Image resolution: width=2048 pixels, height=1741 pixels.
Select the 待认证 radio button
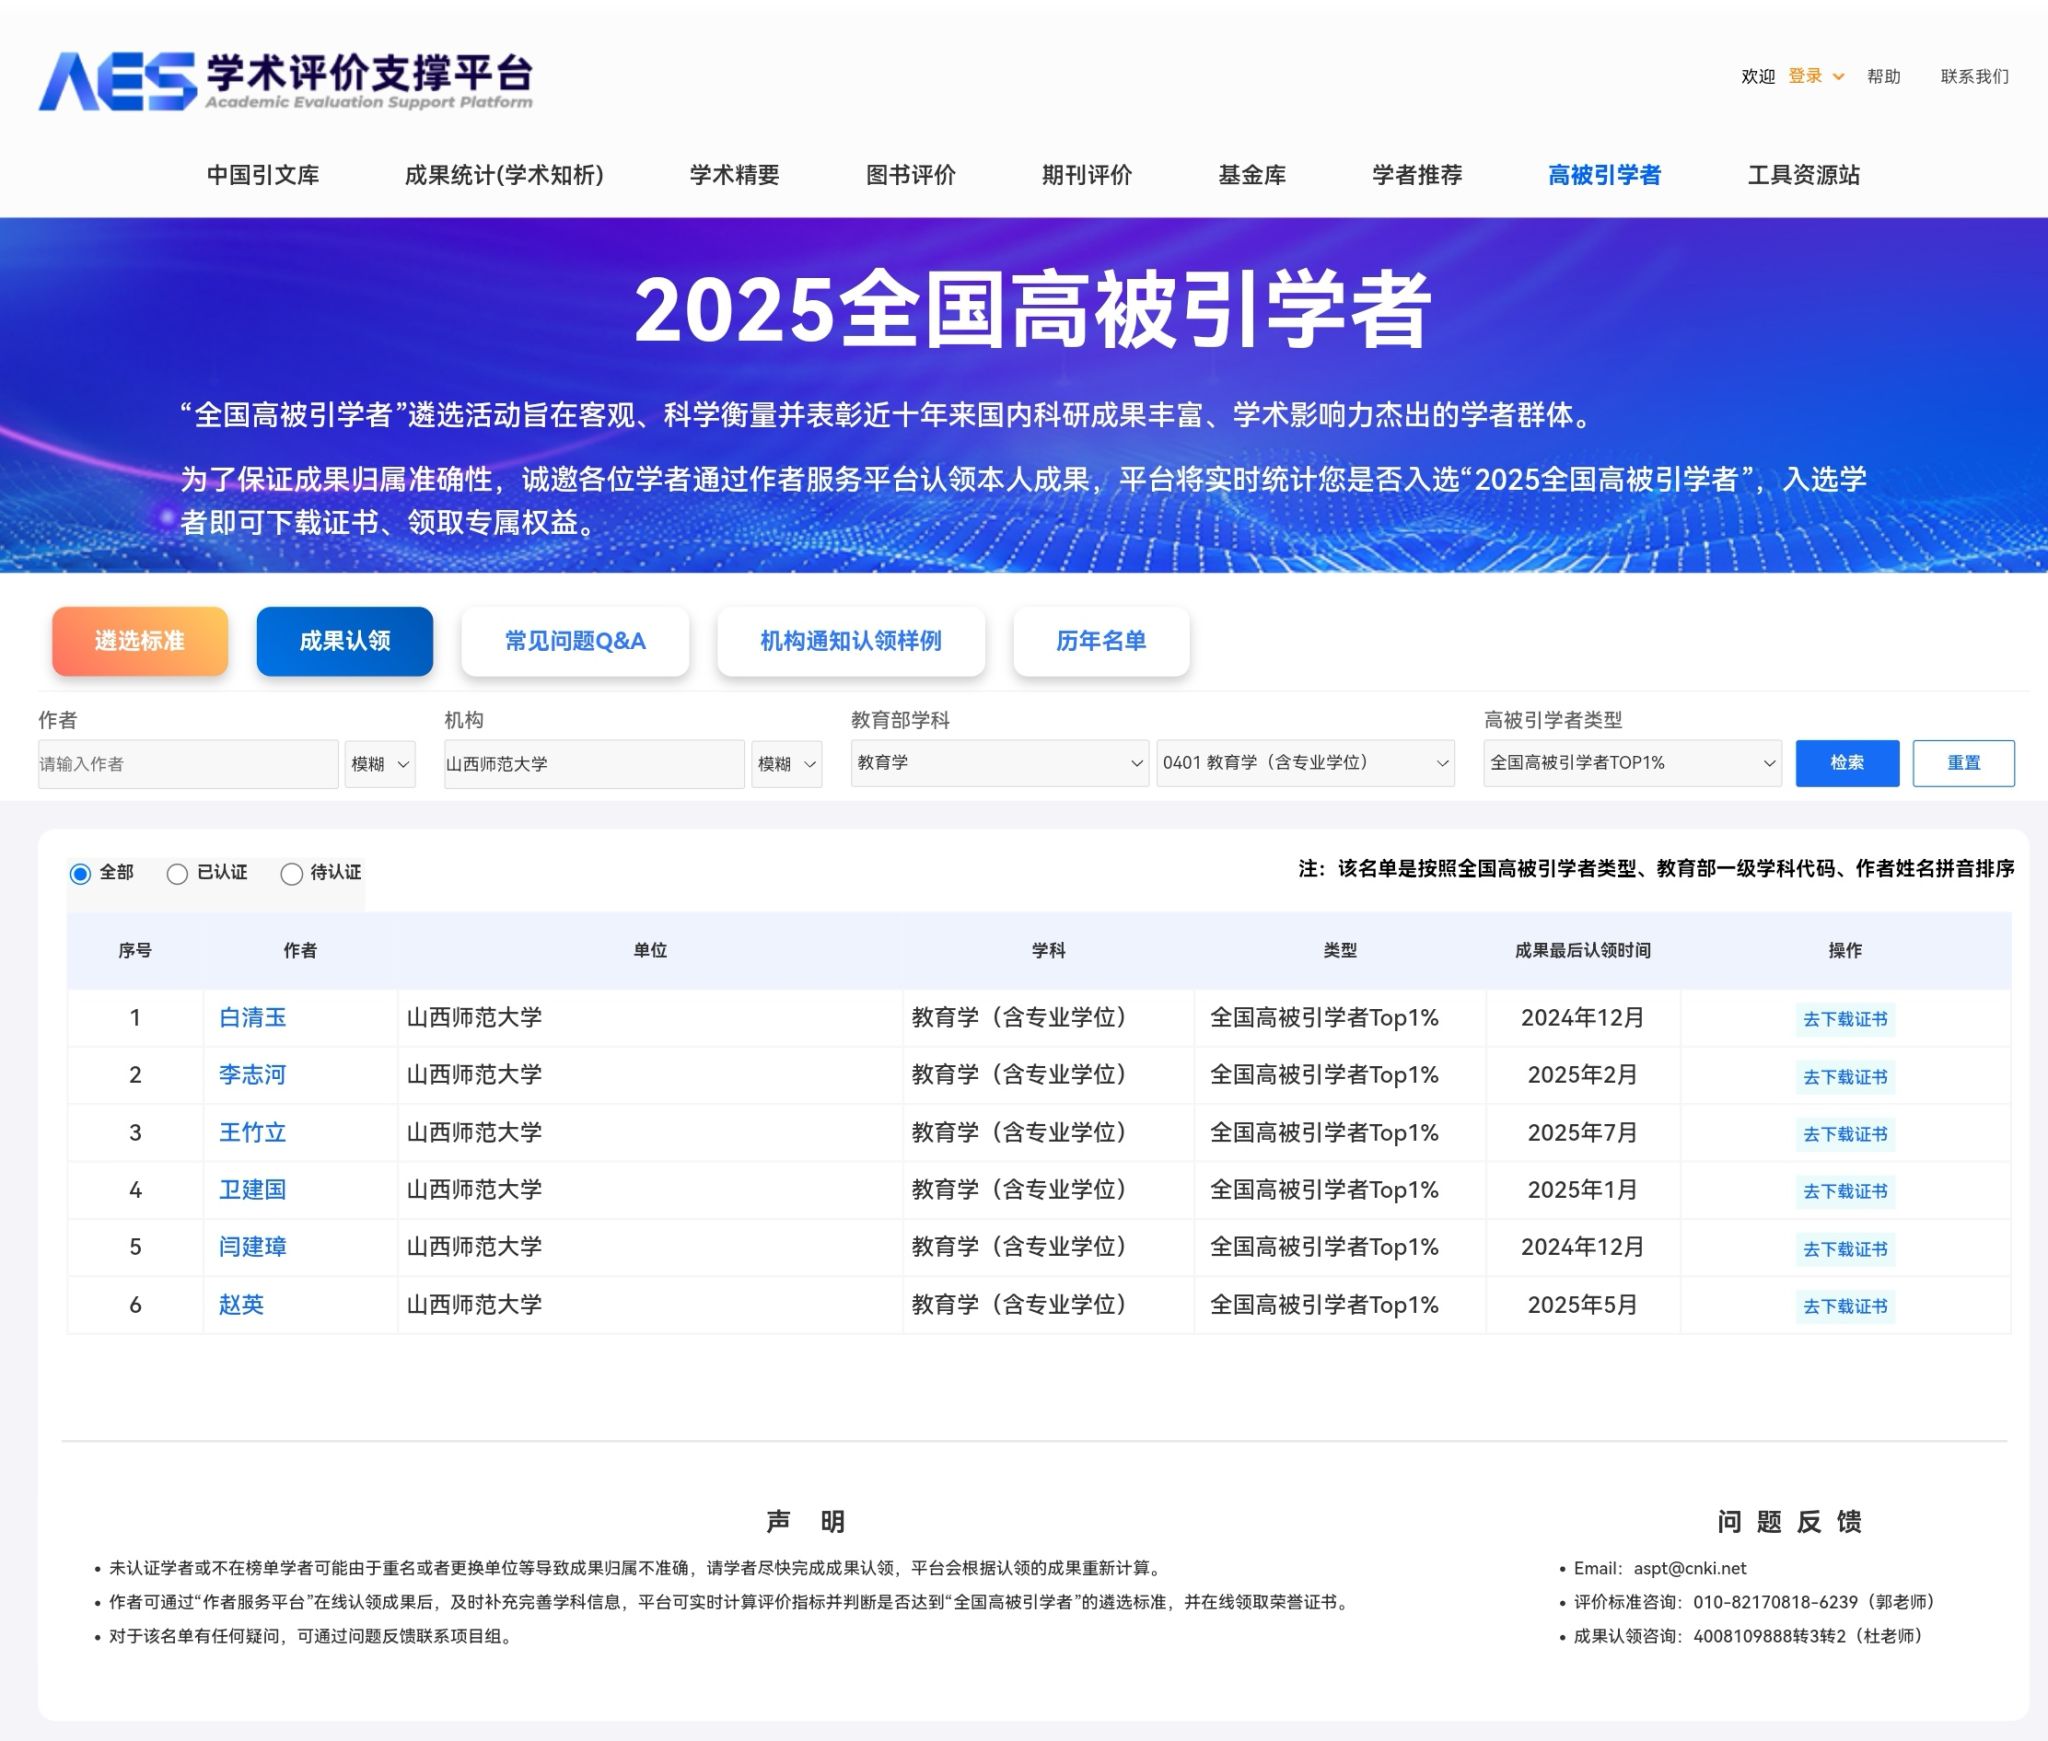(x=291, y=874)
